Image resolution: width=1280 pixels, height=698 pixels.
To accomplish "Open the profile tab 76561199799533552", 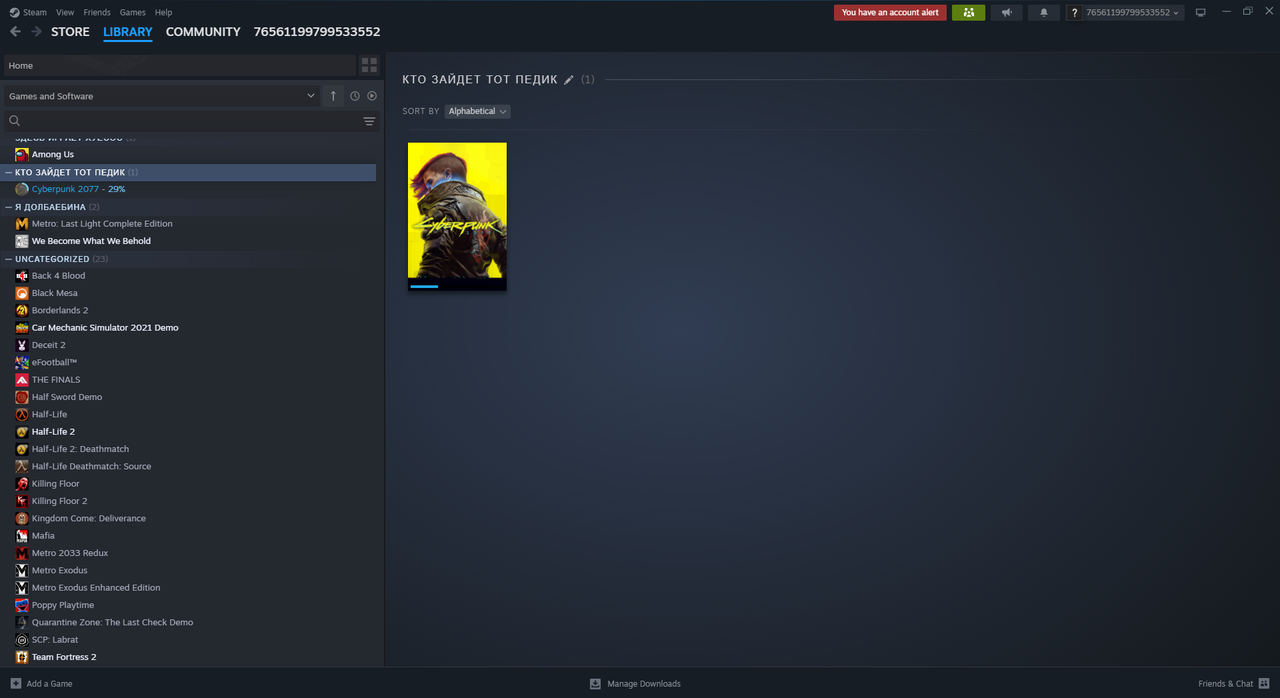I will pyautogui.click(x=317, y=32).
